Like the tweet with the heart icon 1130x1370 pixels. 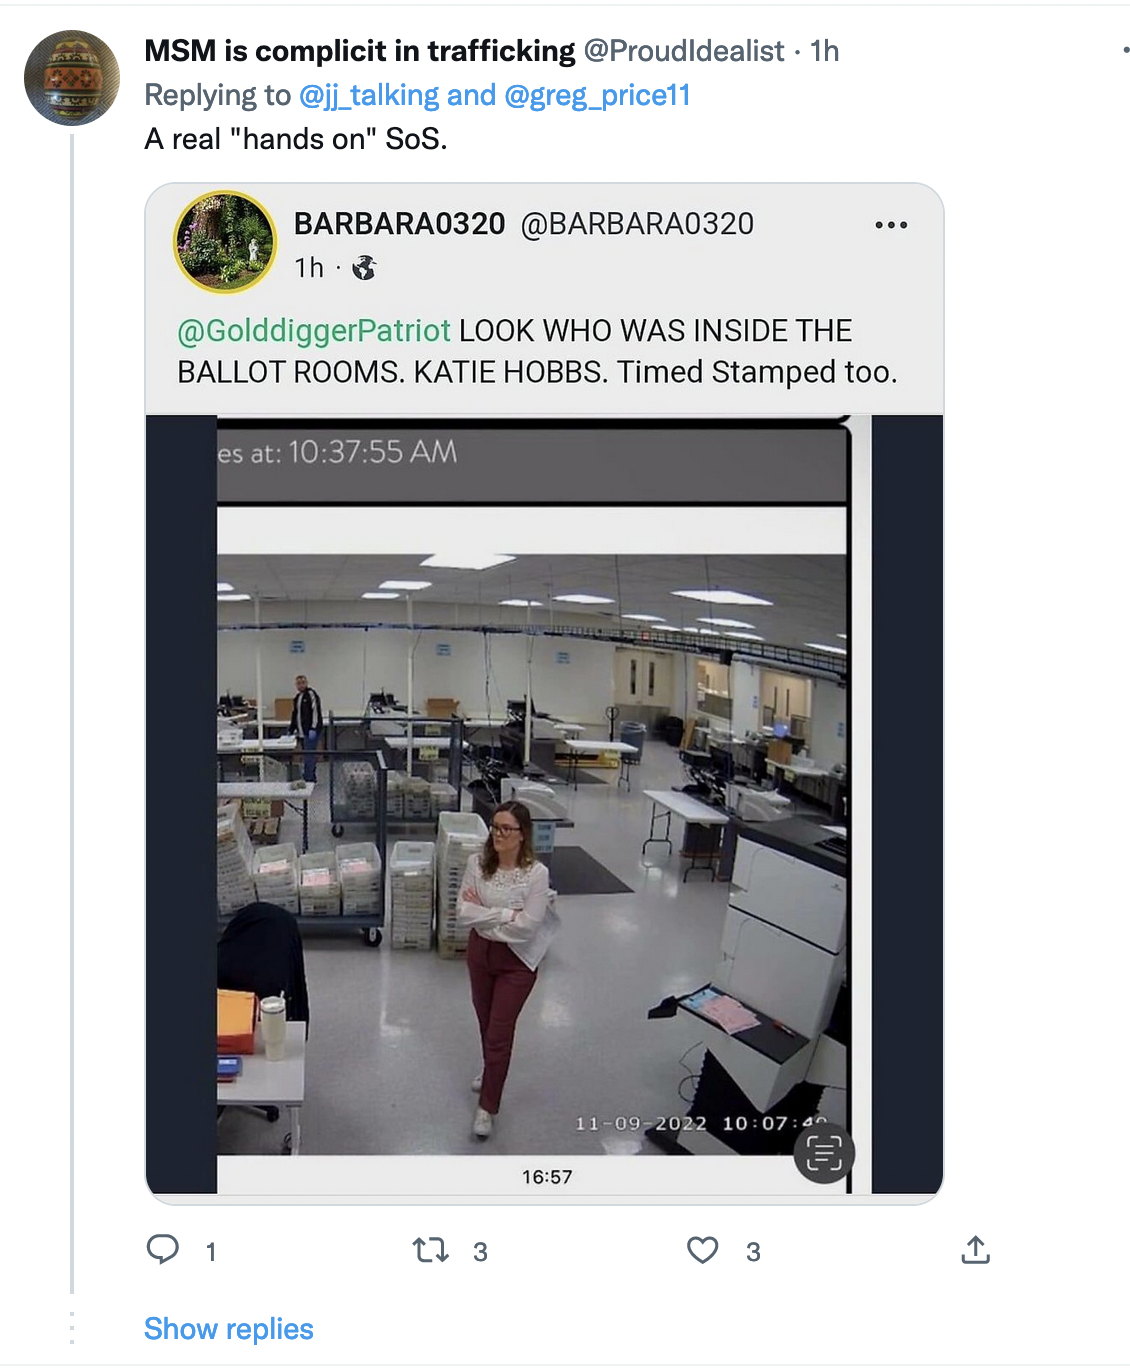pos(702,1250)
